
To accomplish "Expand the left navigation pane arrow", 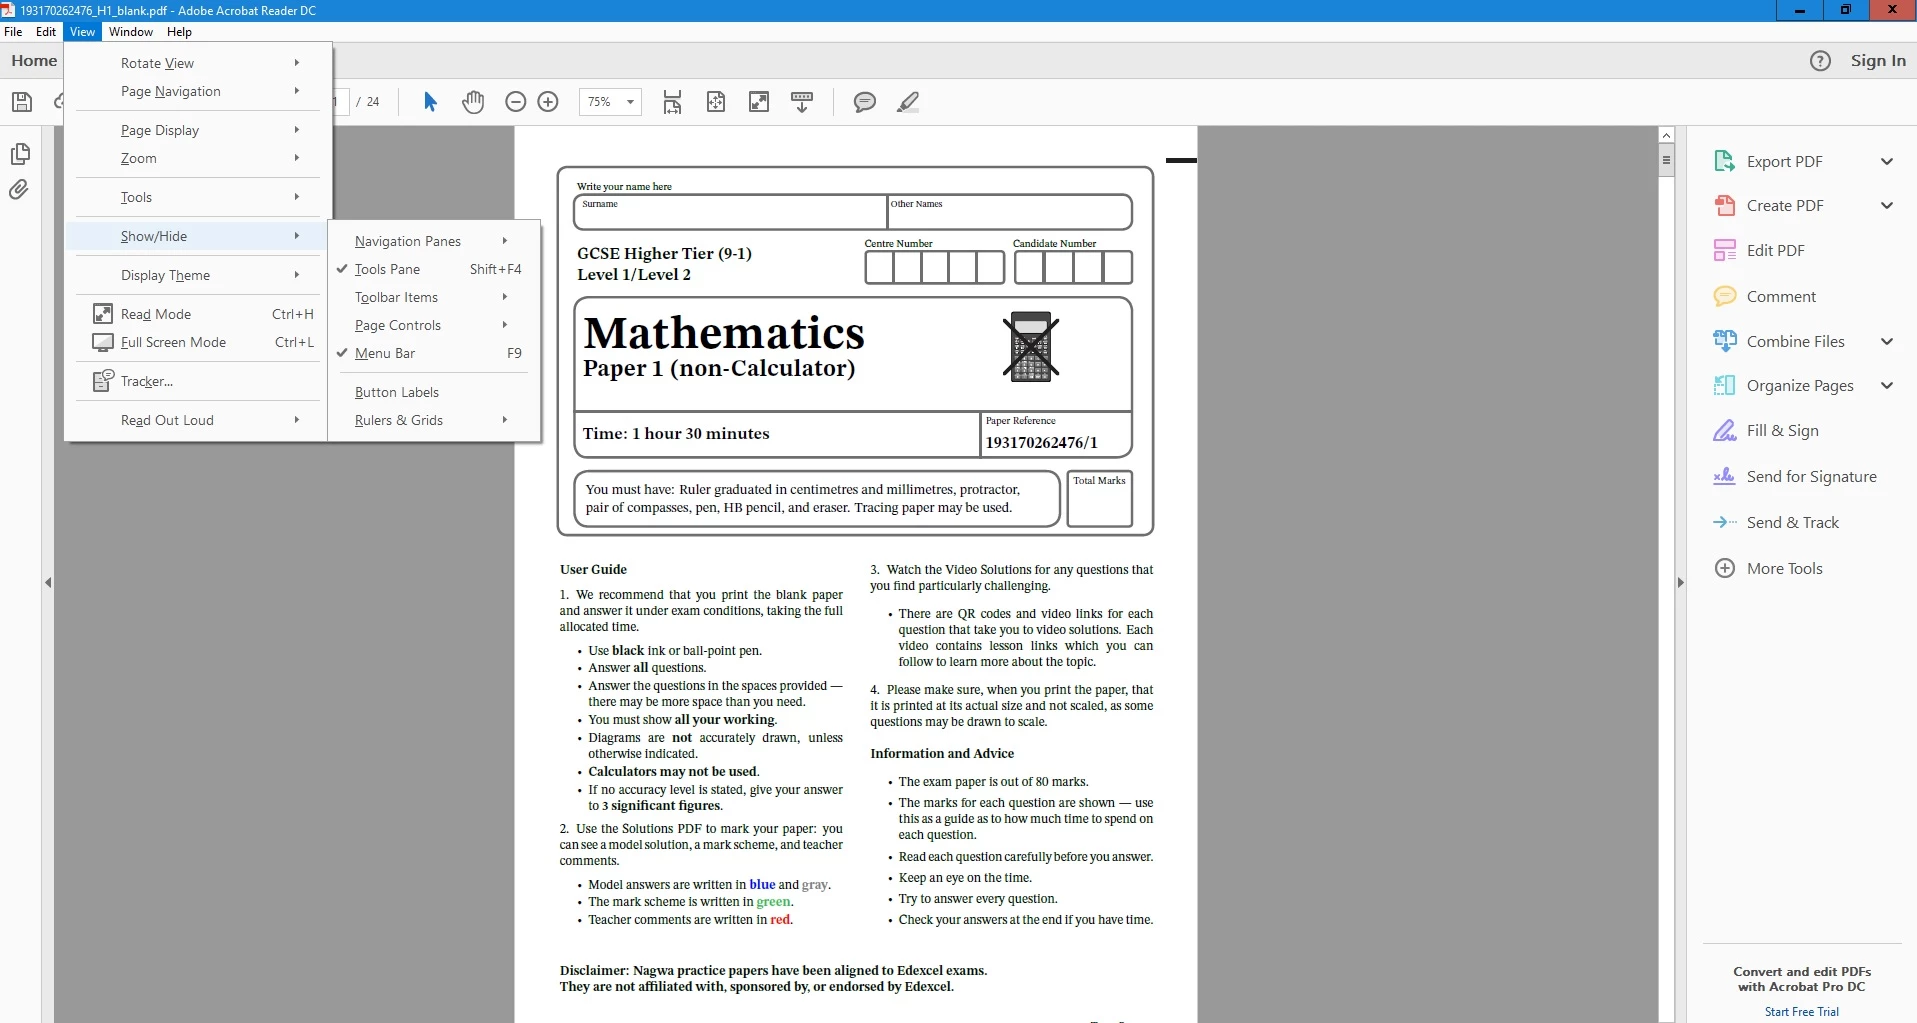I will (48, 582).
